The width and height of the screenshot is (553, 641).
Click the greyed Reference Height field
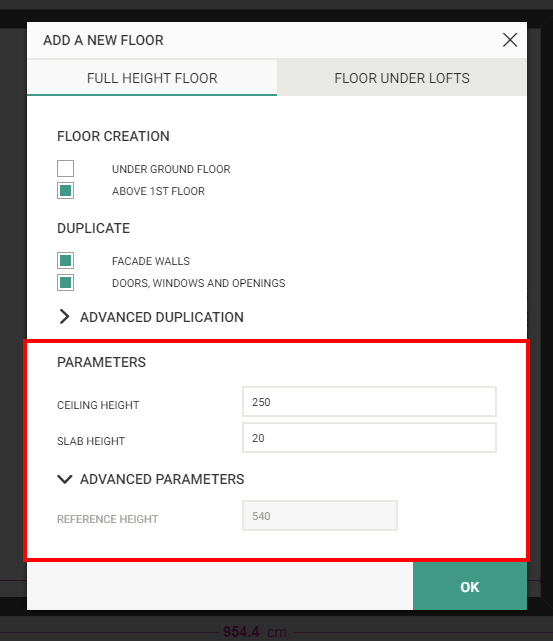pyautogui.click(x=320, y=515)
